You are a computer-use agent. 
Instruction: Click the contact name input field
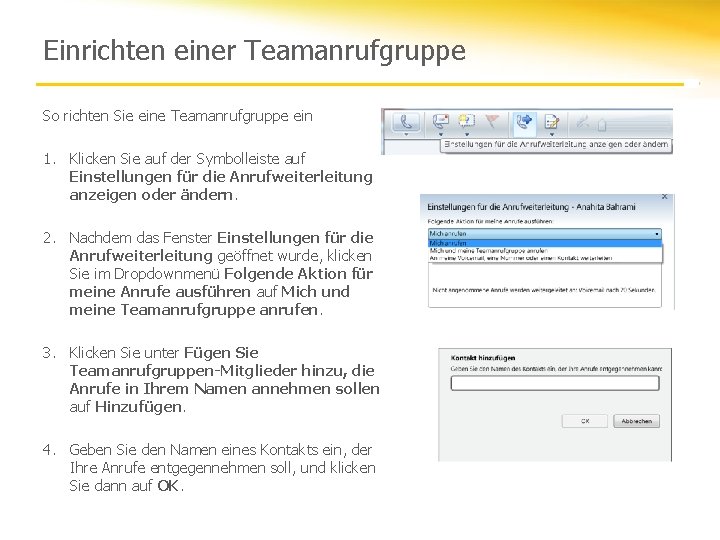tap(555, 383)
